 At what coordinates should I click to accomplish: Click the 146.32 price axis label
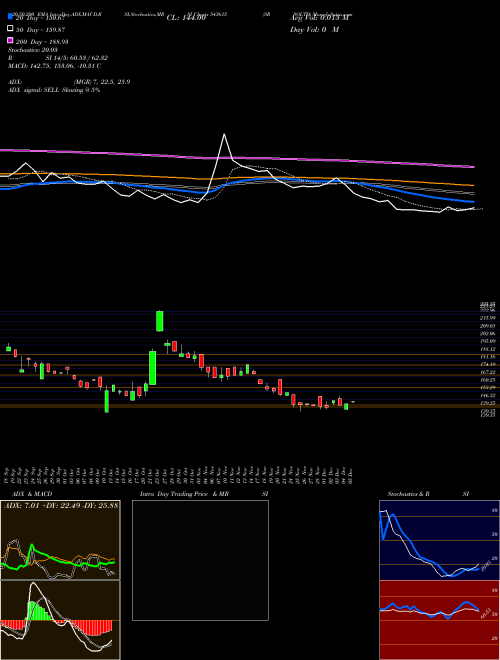[x=489, y=396]
